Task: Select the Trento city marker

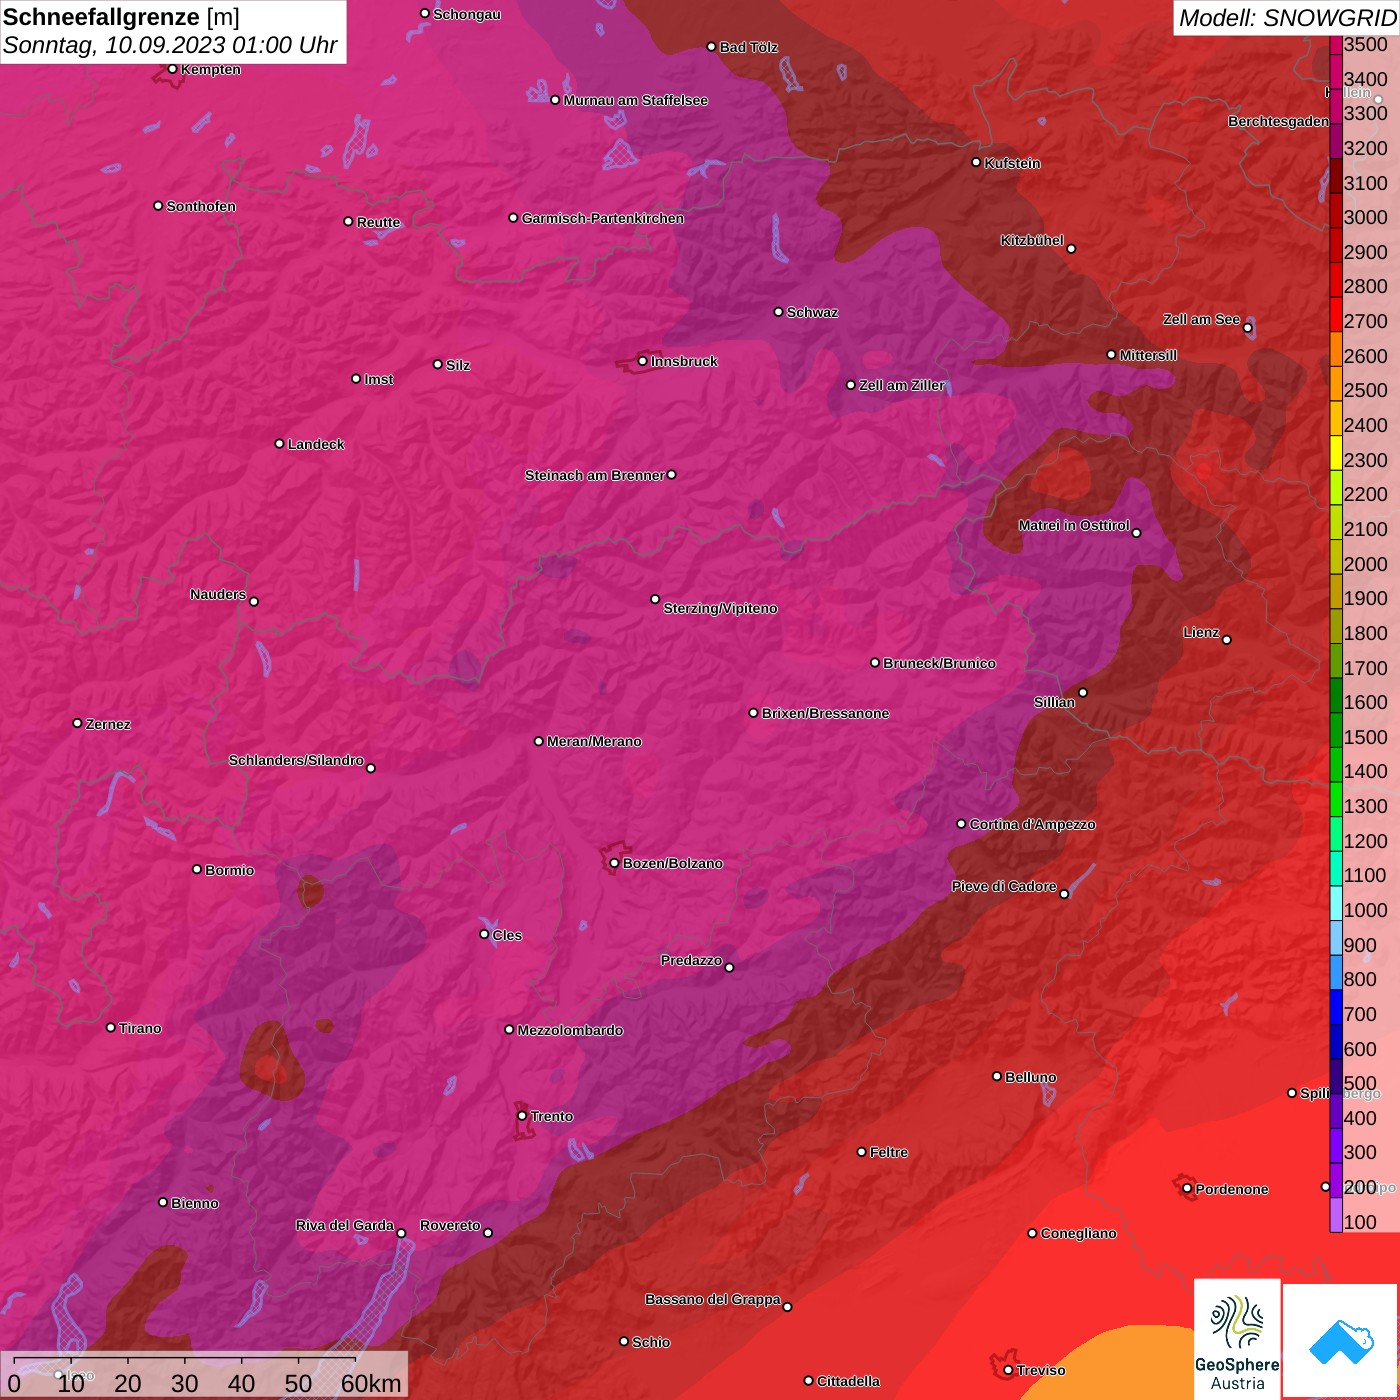Action: (x=521, y=1116)
